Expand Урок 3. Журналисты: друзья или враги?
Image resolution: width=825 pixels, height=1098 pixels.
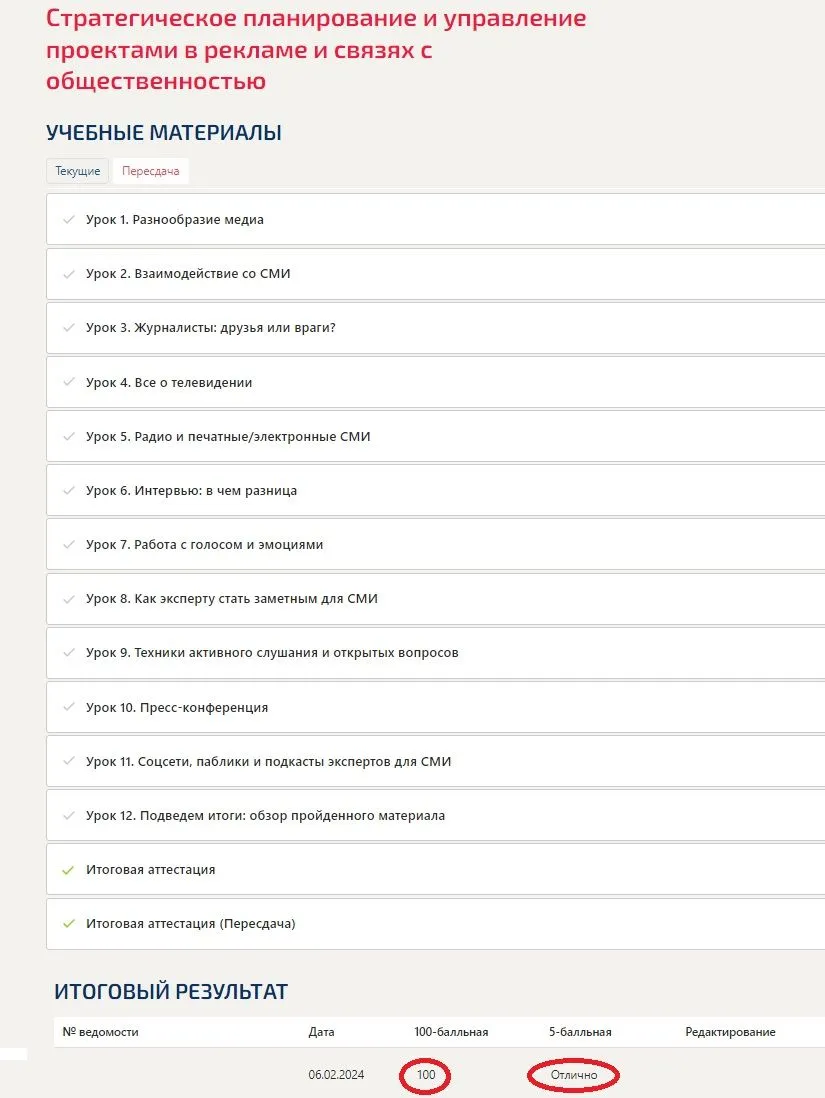pyautogui.click(x=436, y=328)
